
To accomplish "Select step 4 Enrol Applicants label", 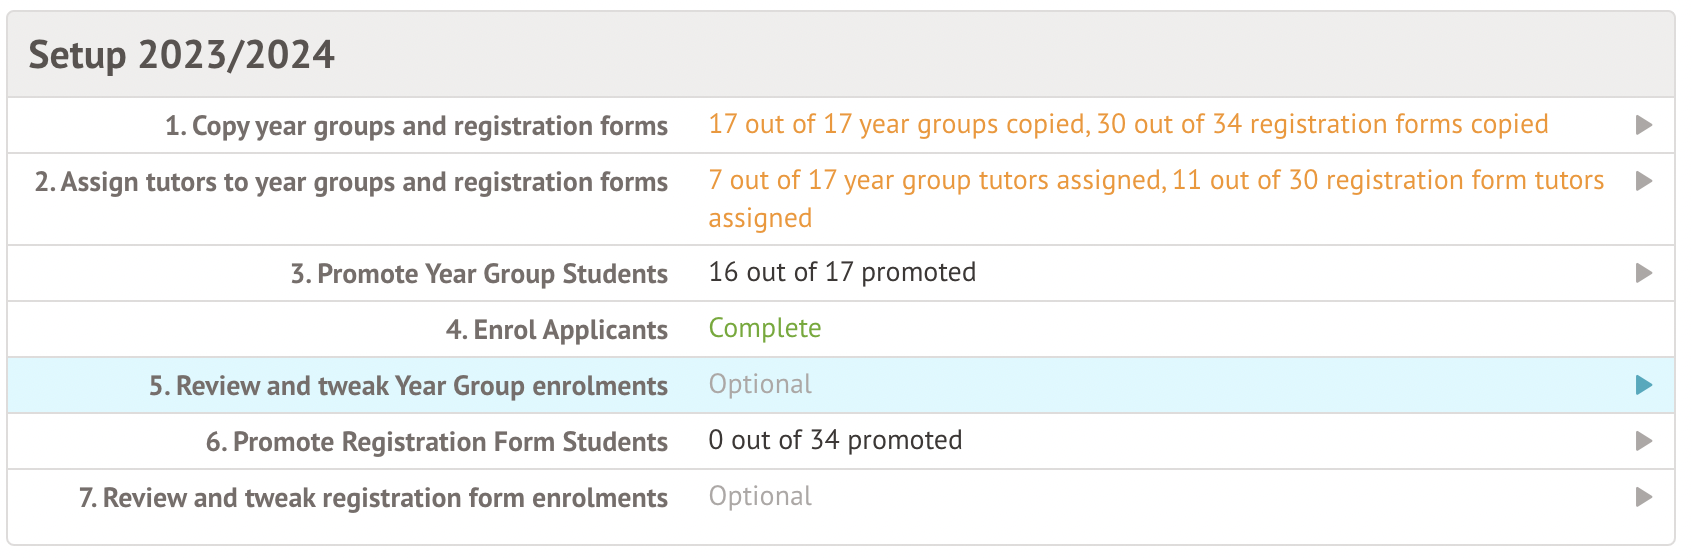I will 556,330.
